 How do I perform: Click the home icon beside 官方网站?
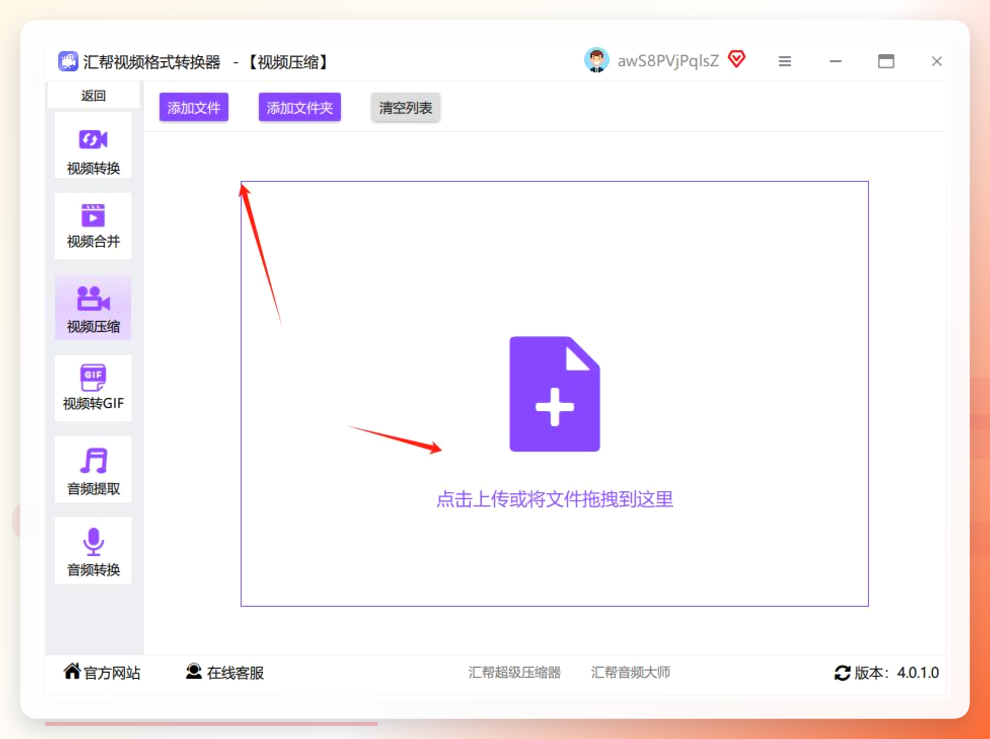click(72, 671)
